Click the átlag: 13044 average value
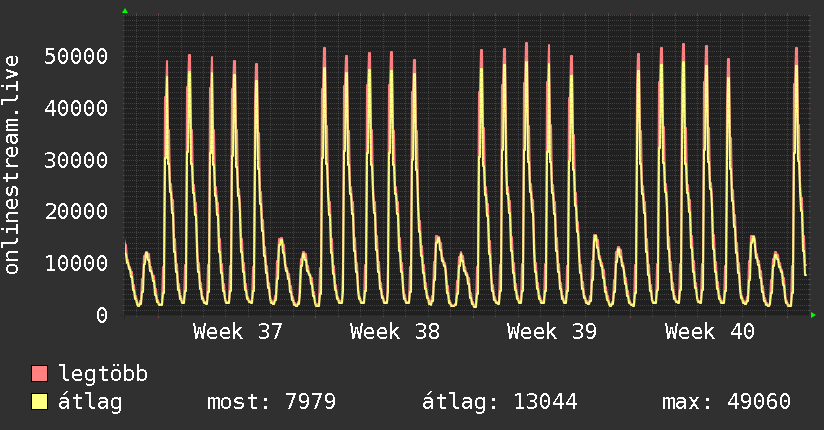This screenshot has width=824, height=430. [x=500, y=402]
